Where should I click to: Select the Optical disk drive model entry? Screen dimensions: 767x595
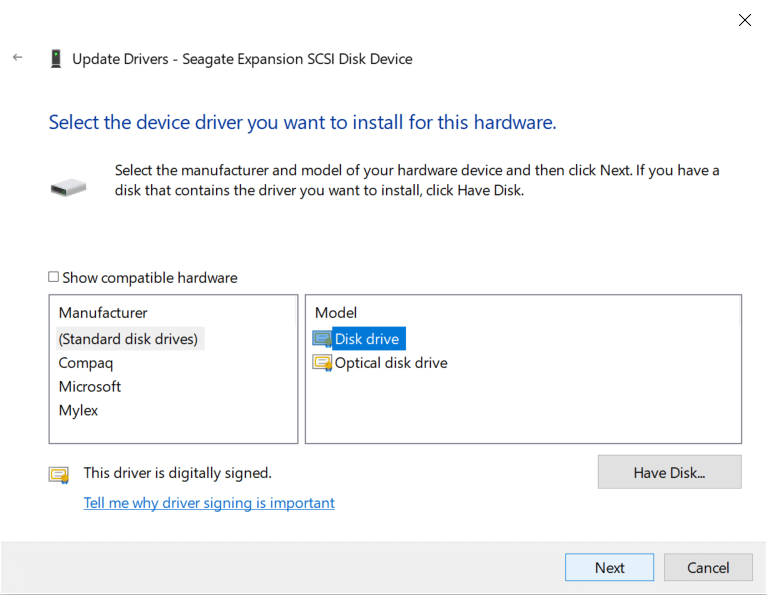[x=391, y=363]
